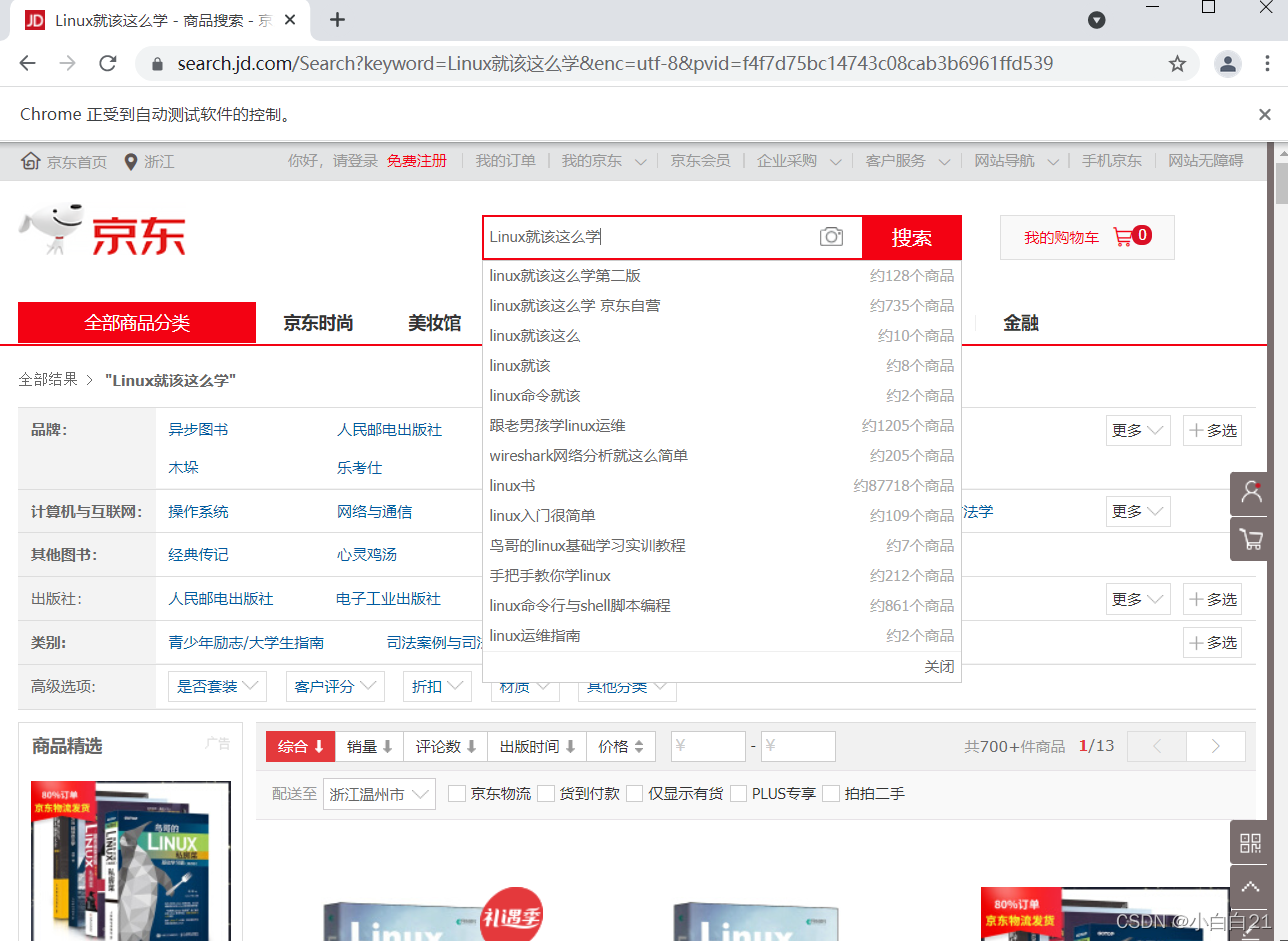Sort results by 销量
Image resolution: width=1288 pixels, height=941 pixels.
point(369,746)
